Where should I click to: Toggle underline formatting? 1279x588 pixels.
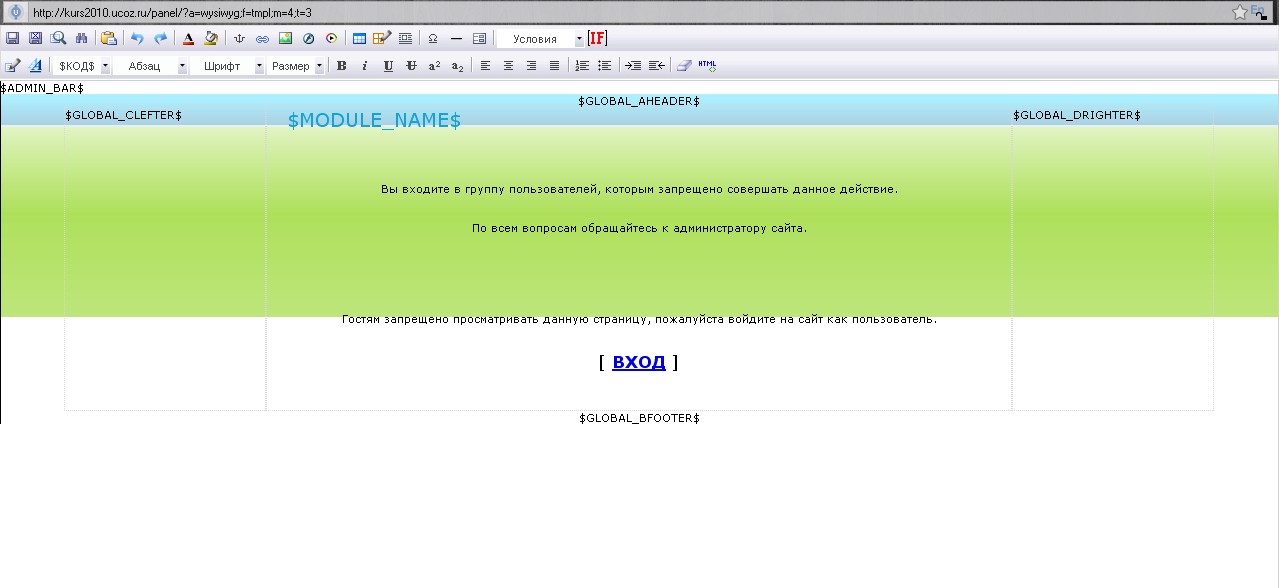388,66
